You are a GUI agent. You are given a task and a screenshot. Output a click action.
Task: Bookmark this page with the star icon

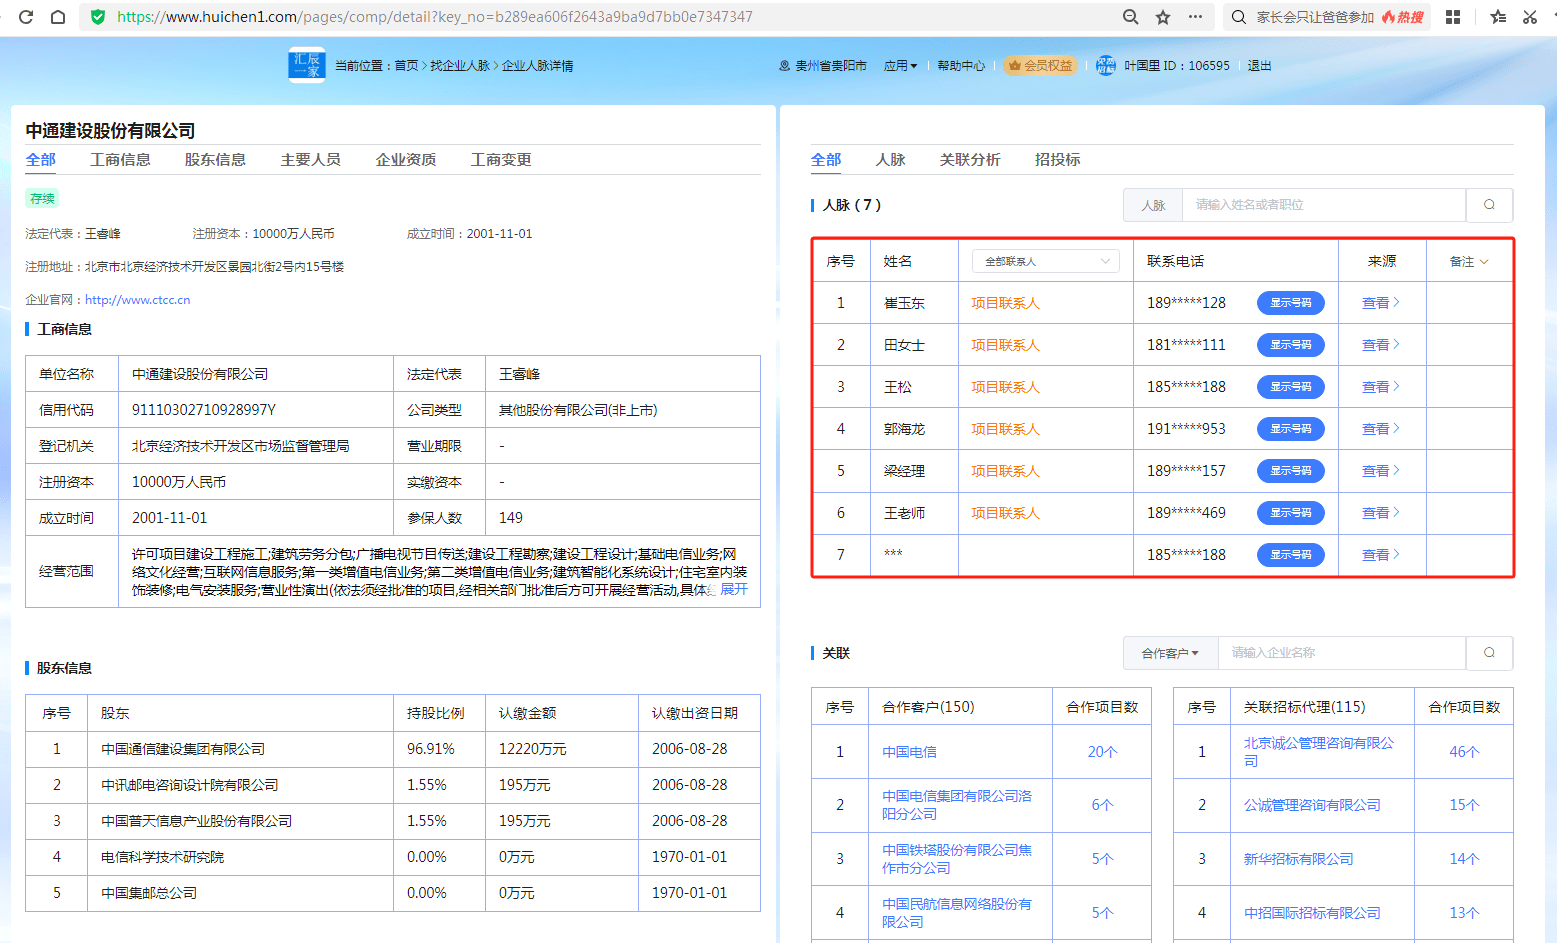click(1163, 17)
